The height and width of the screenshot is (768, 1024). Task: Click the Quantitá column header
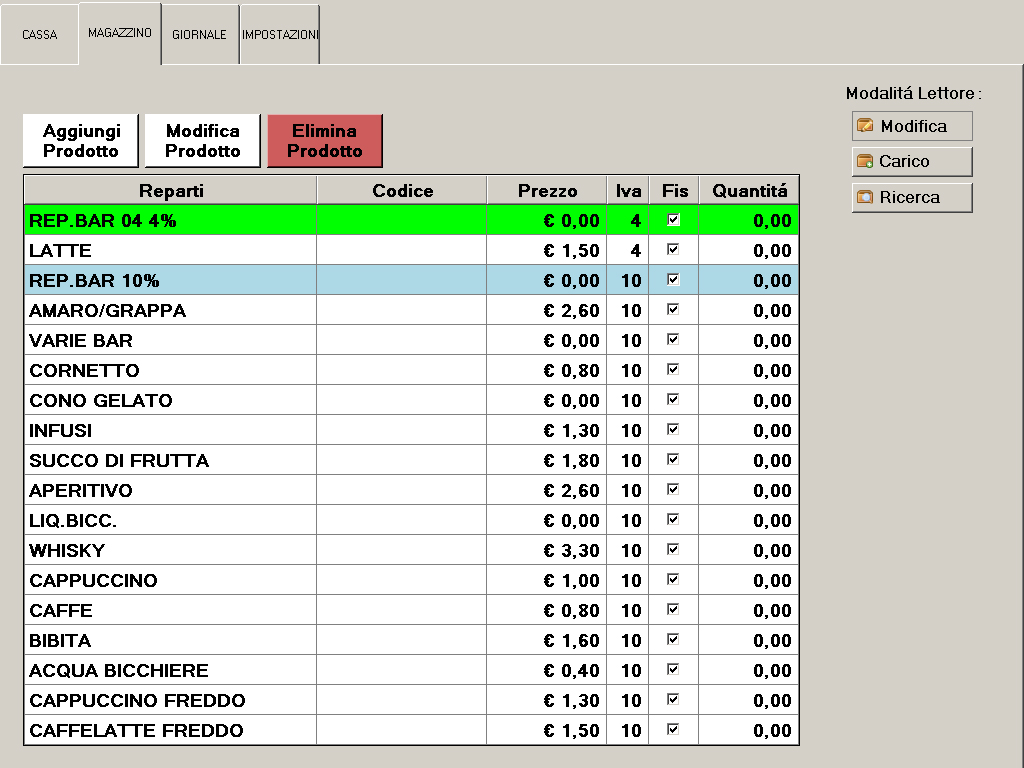[x=749, y=191]
